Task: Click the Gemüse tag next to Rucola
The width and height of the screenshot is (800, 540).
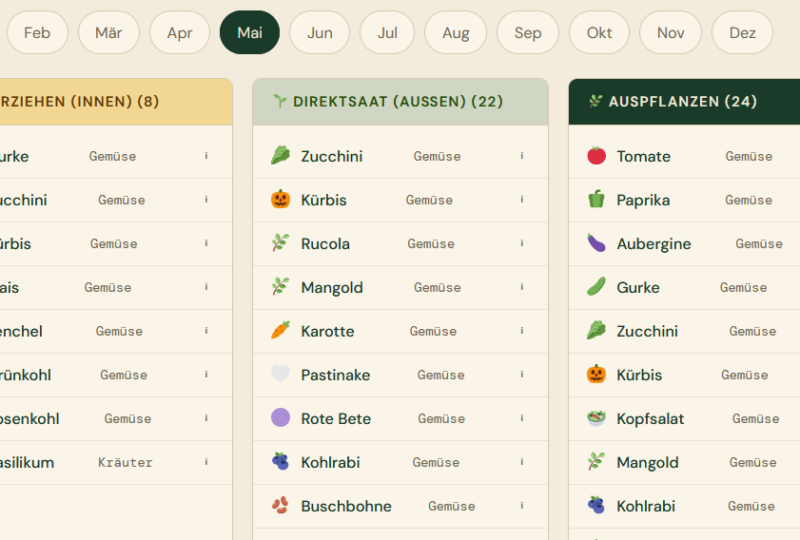Action: 431,244
